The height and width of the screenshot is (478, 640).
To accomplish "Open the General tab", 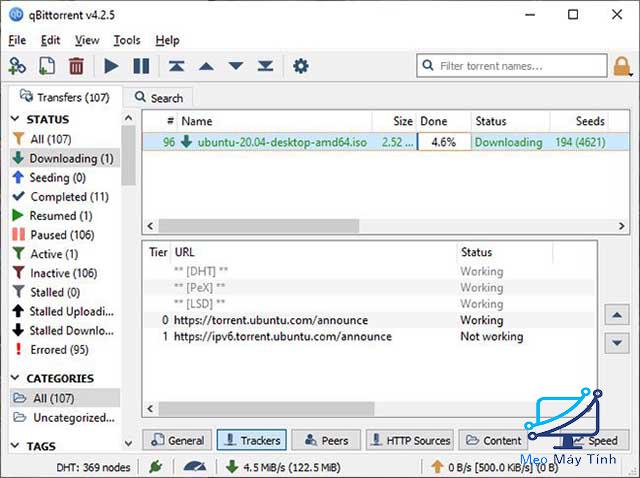I will (178, 440).
